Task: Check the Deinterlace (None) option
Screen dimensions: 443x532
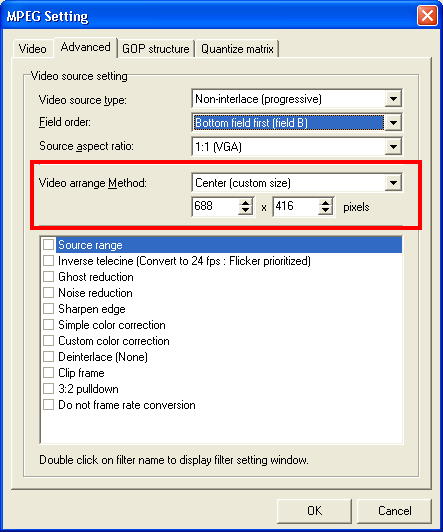Action: point(49,357)
